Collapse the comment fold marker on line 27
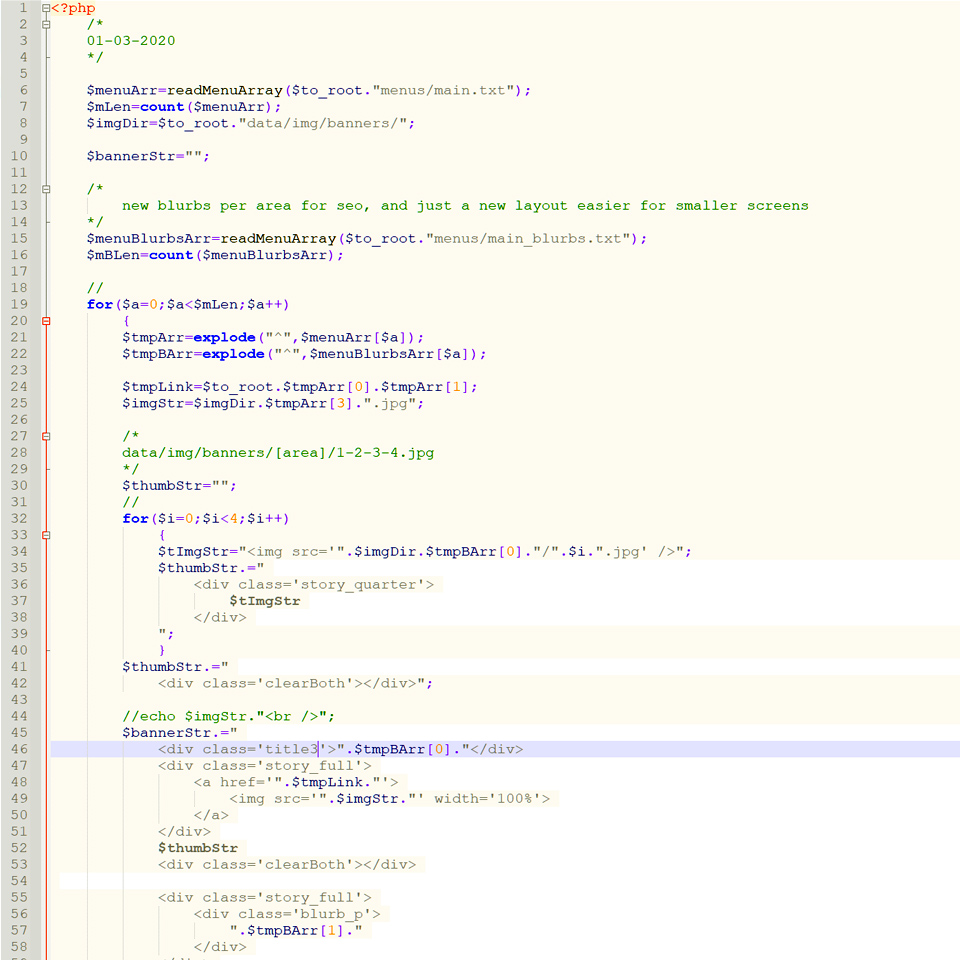The image size is (960, 960). [46, 436]
